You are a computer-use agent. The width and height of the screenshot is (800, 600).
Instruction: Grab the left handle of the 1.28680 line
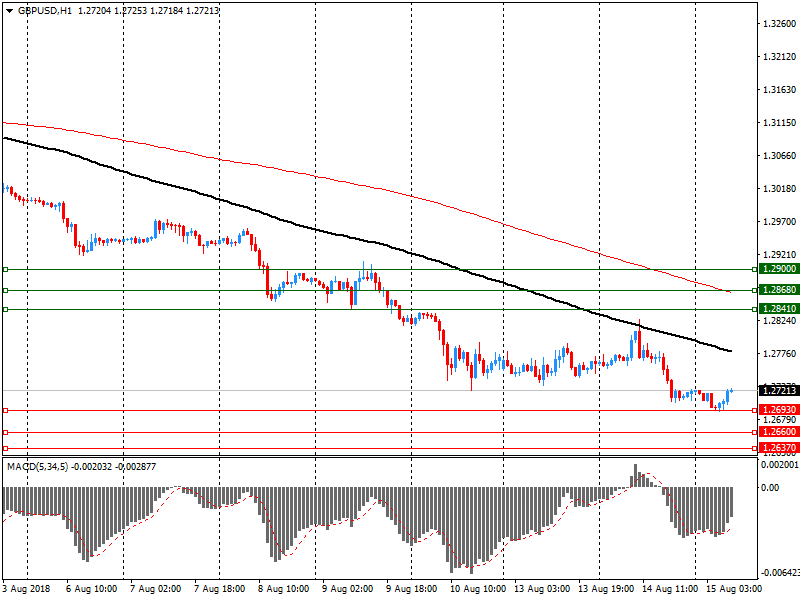tap(6, 291)
